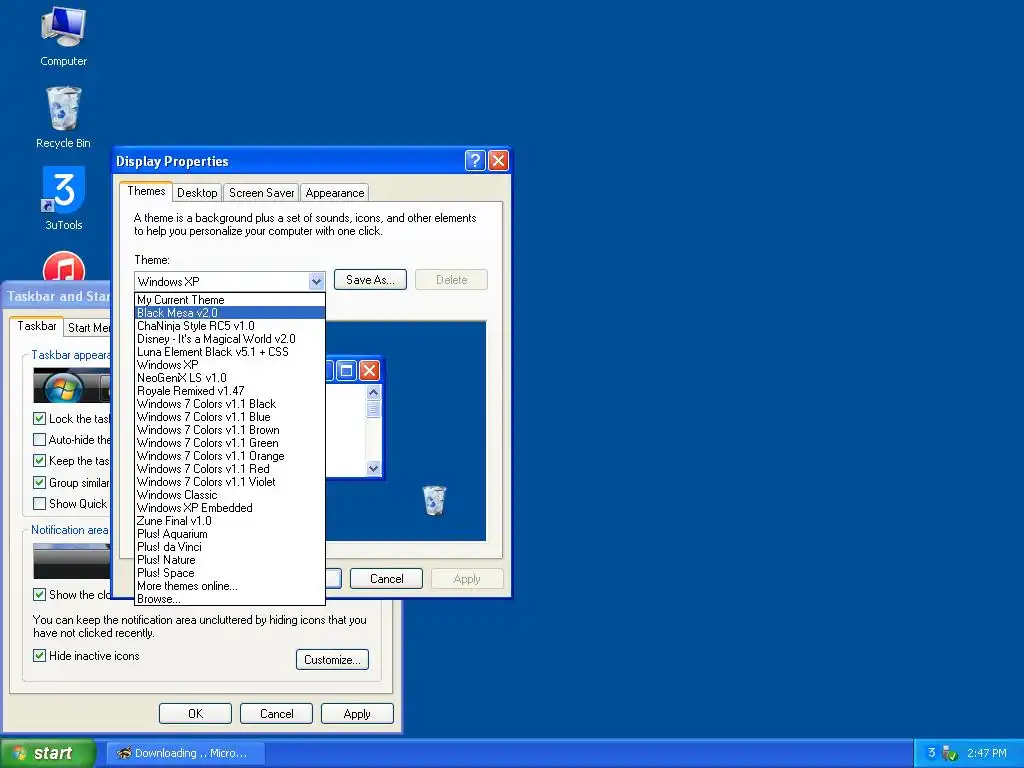Click Browse... in theme list
Image resolution: width=1024 pixels, height=768 pixels.
tap(230, 599)
